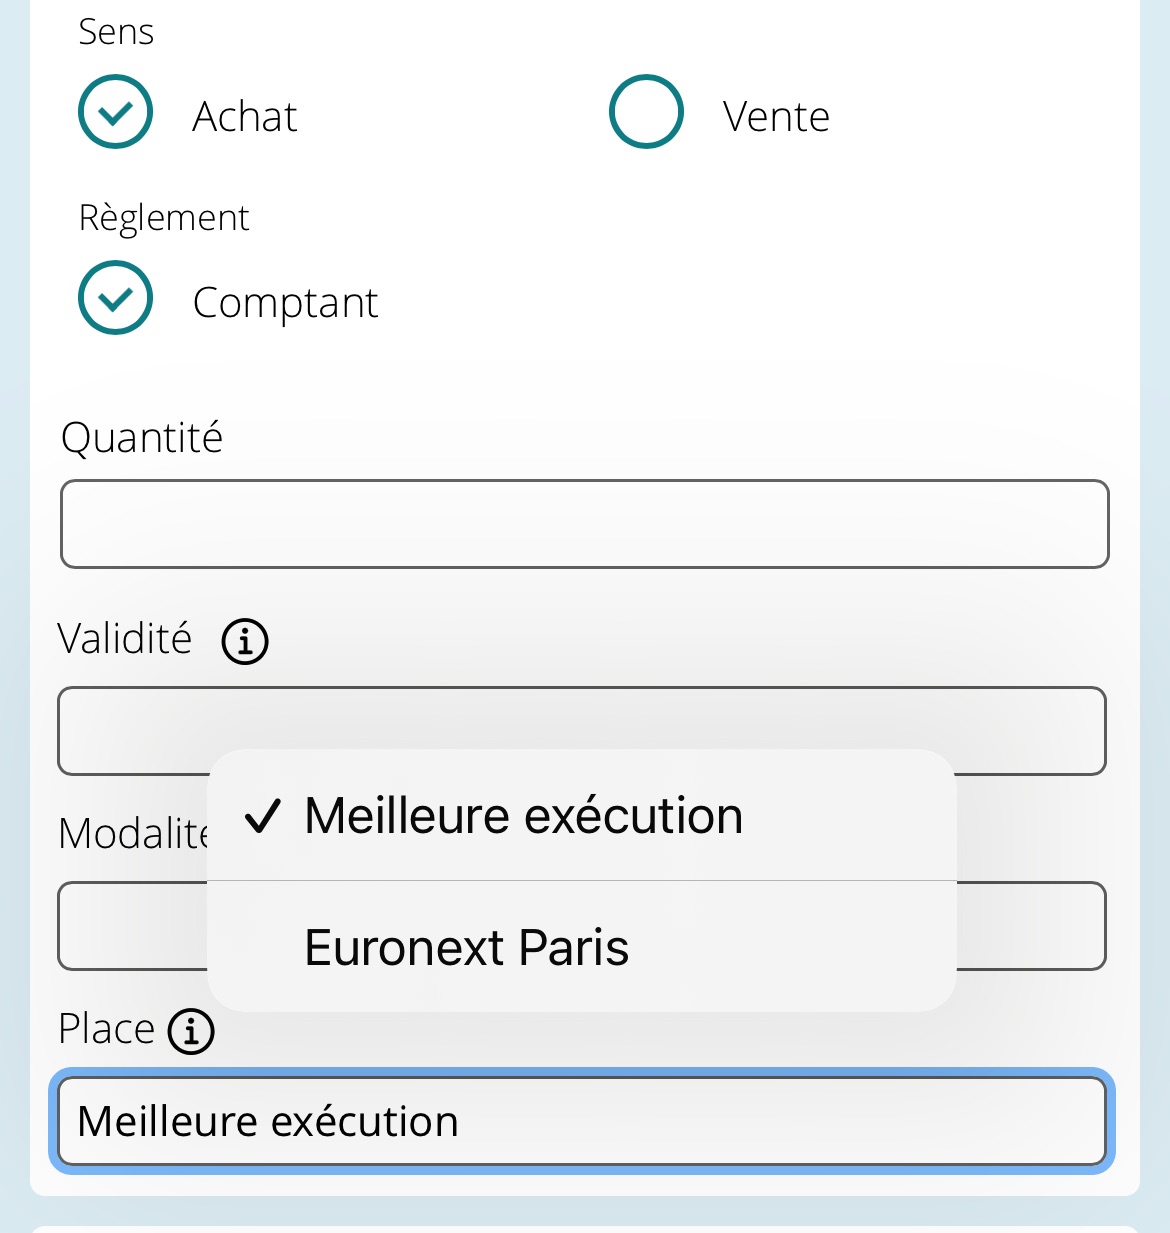The width and height of the screenshot is (1170, 1233).
Task: Tap the Comptant label text
Action: click(x=285, y=303)
